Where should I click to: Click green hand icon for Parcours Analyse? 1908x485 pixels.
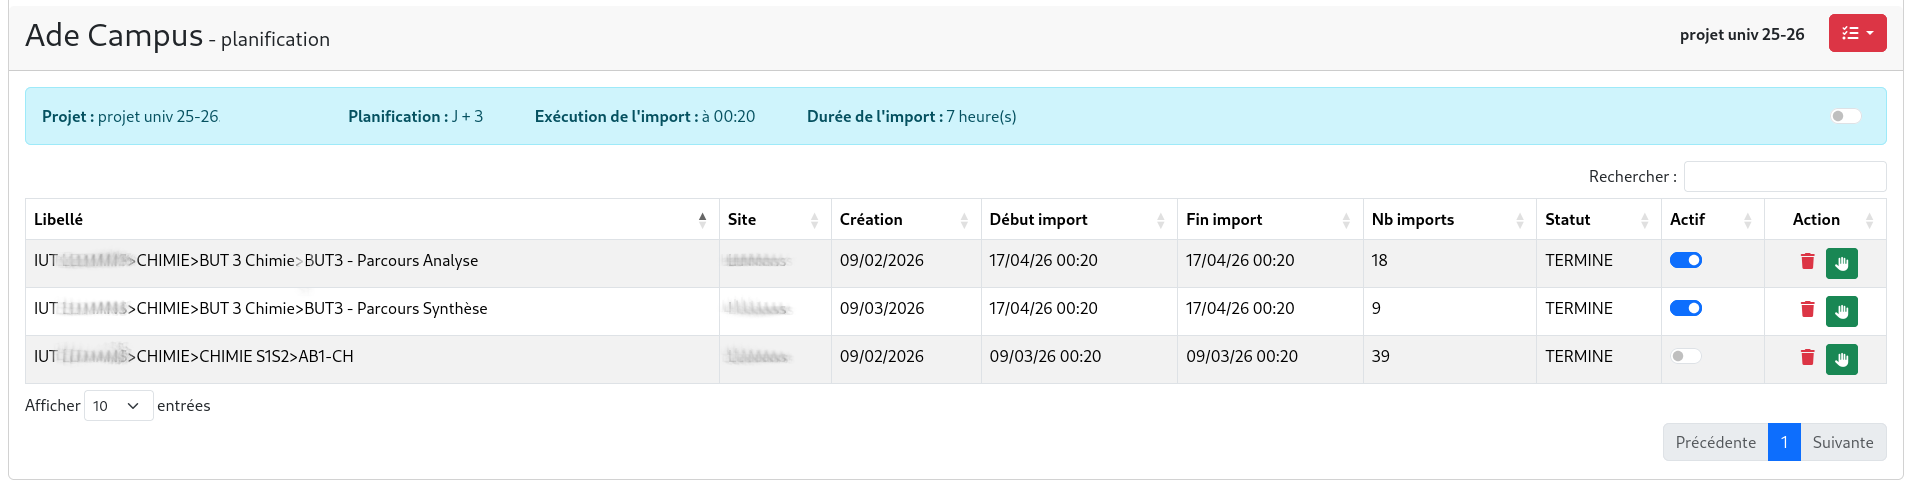(1841, 263)
